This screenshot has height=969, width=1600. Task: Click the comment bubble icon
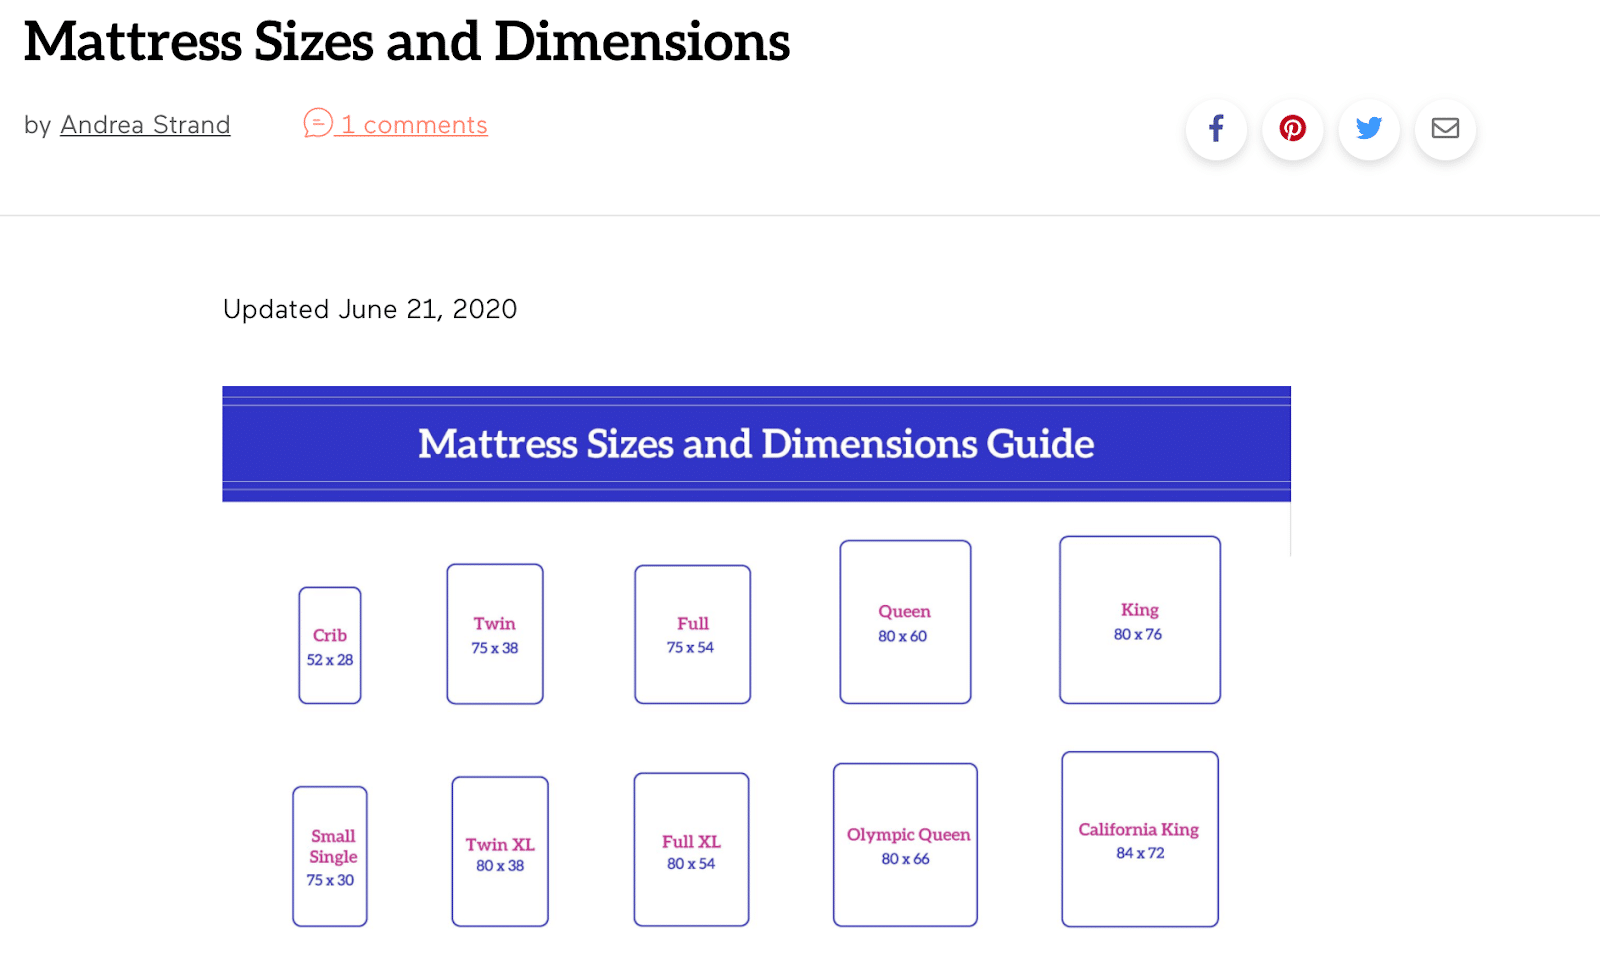318,123
